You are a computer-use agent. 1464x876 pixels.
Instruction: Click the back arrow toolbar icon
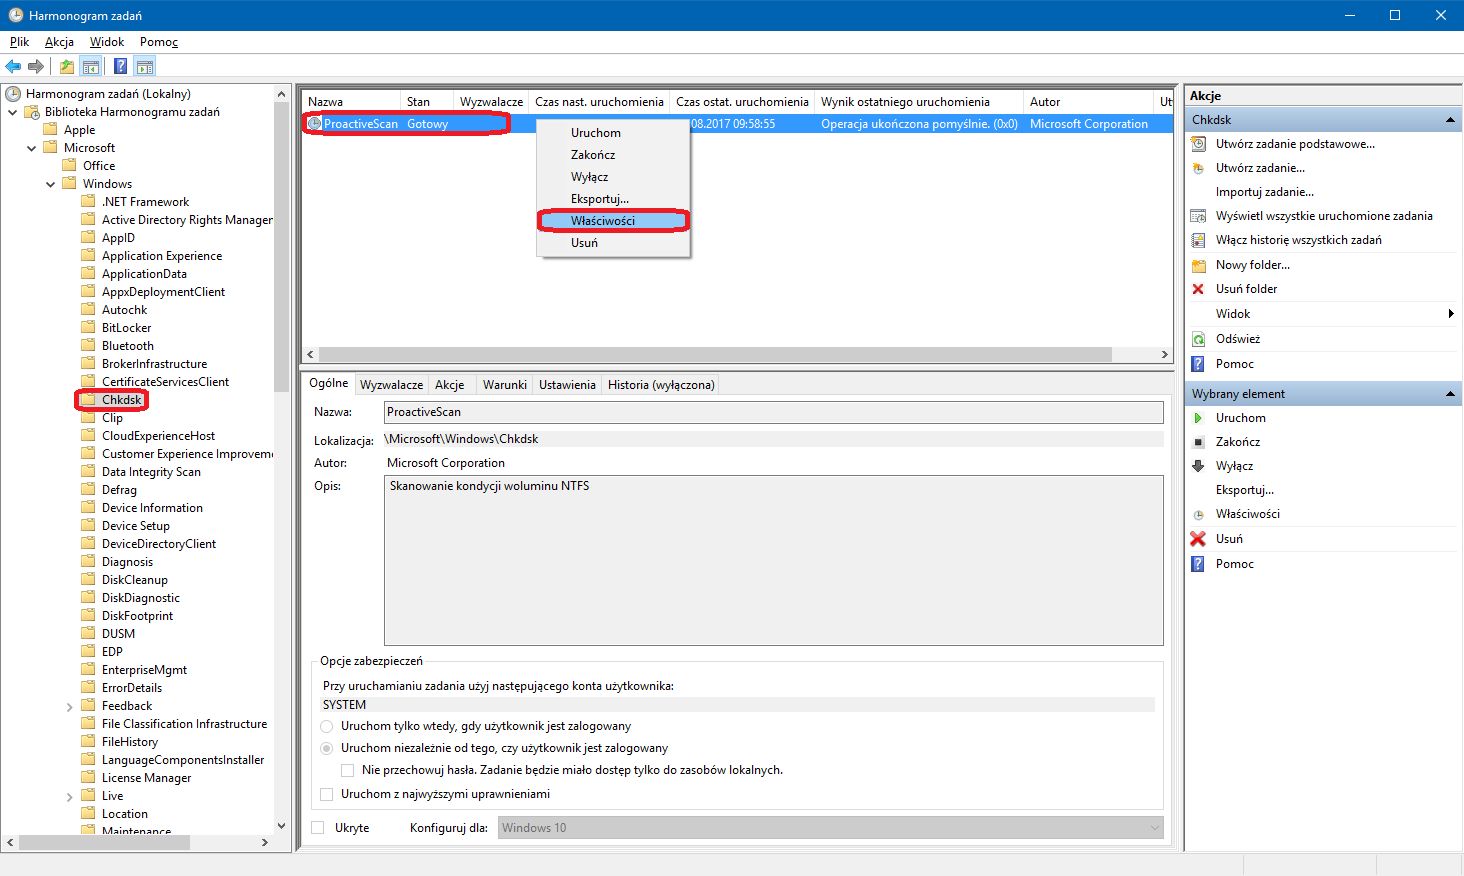pyautogui.click(x=13, y=67)
